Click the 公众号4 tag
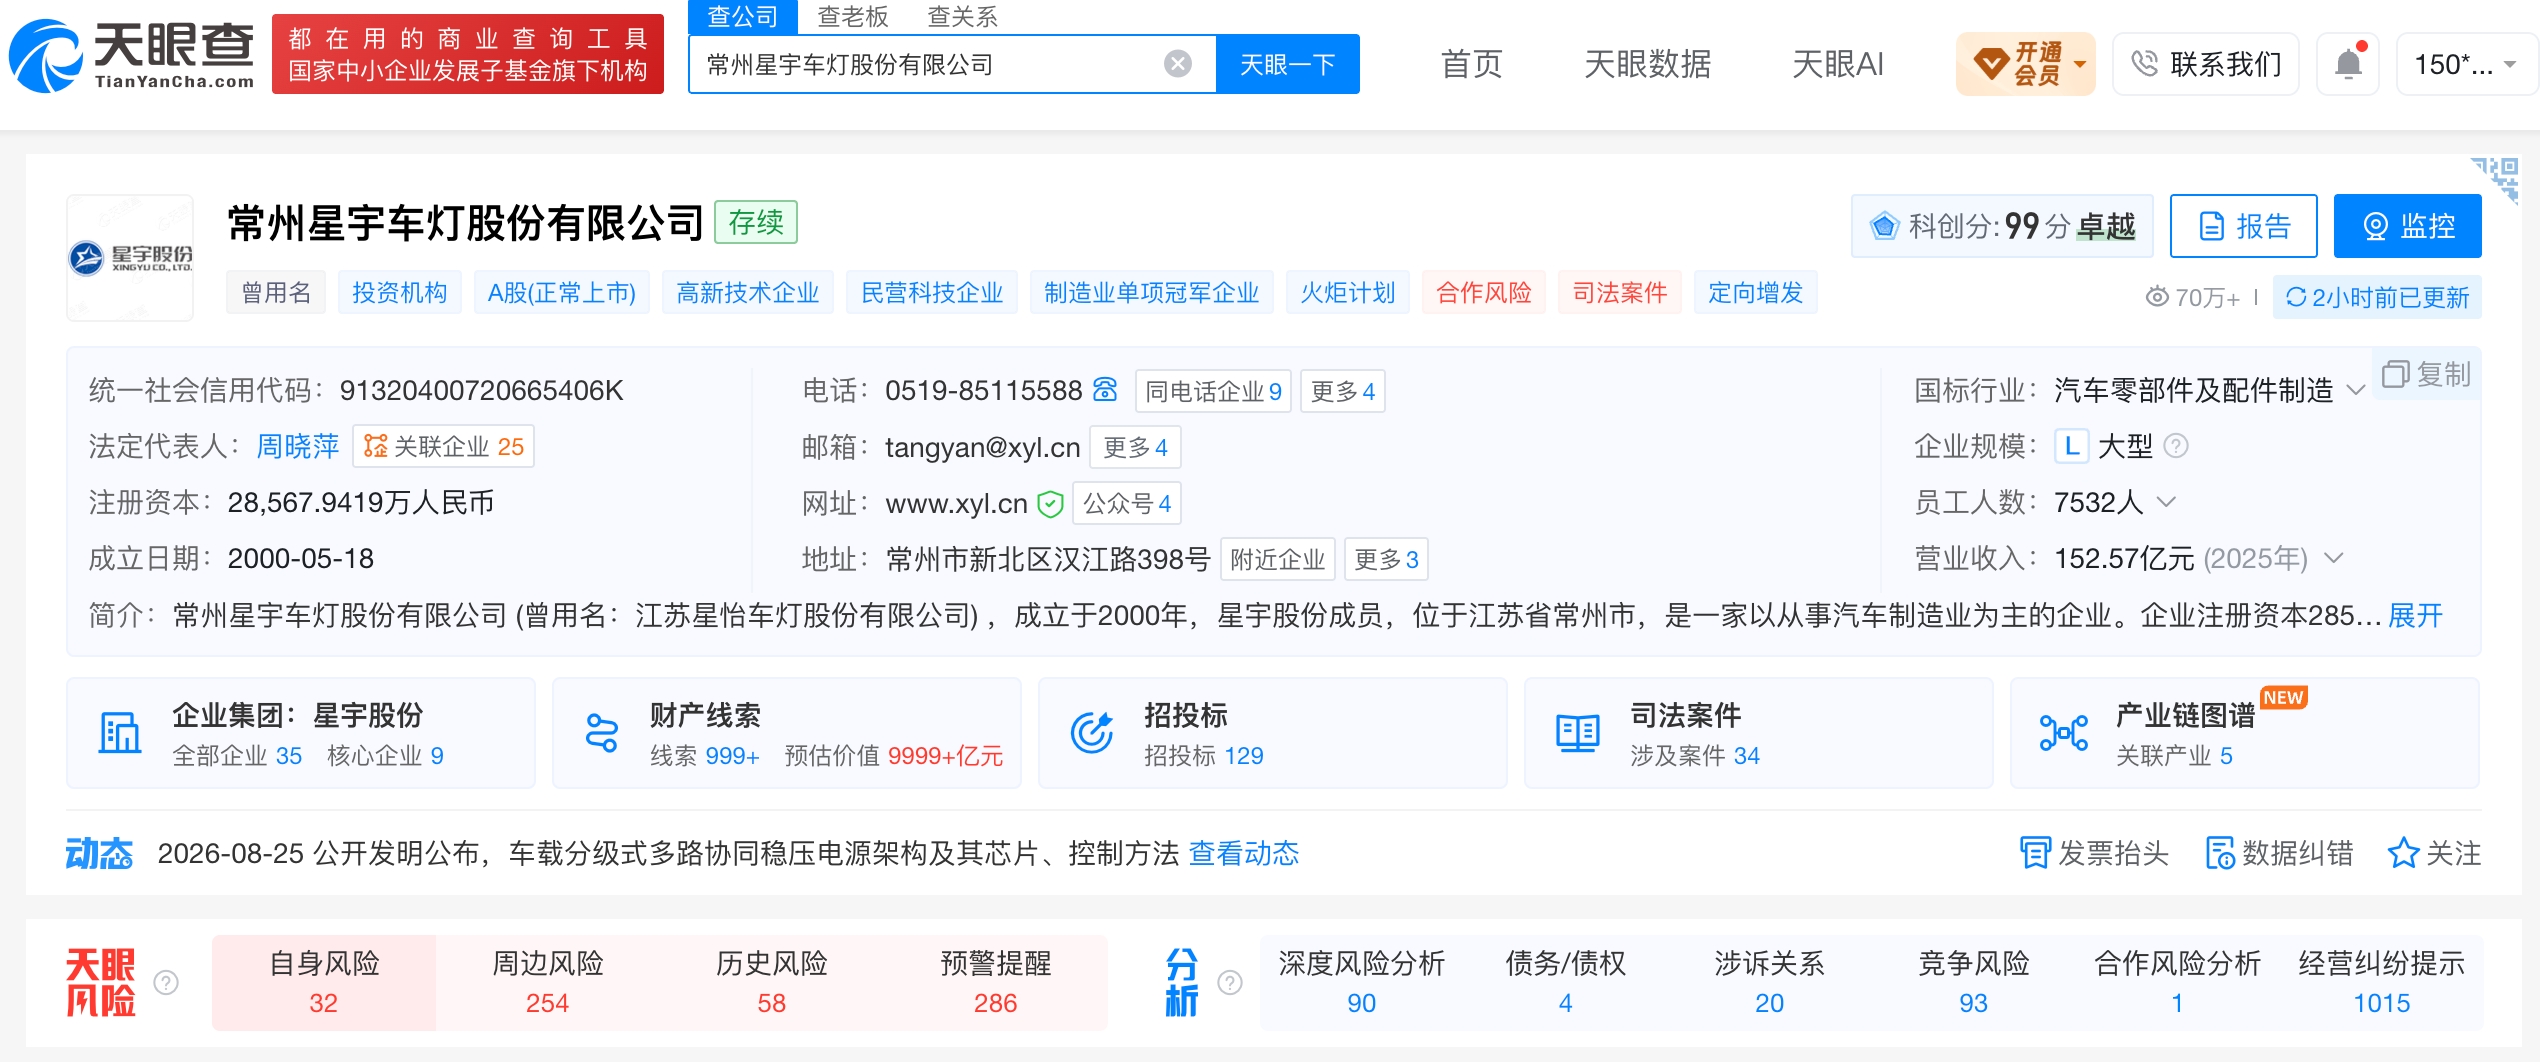The width and height of the screenshot is (2540, 1062). point(1127,503)
